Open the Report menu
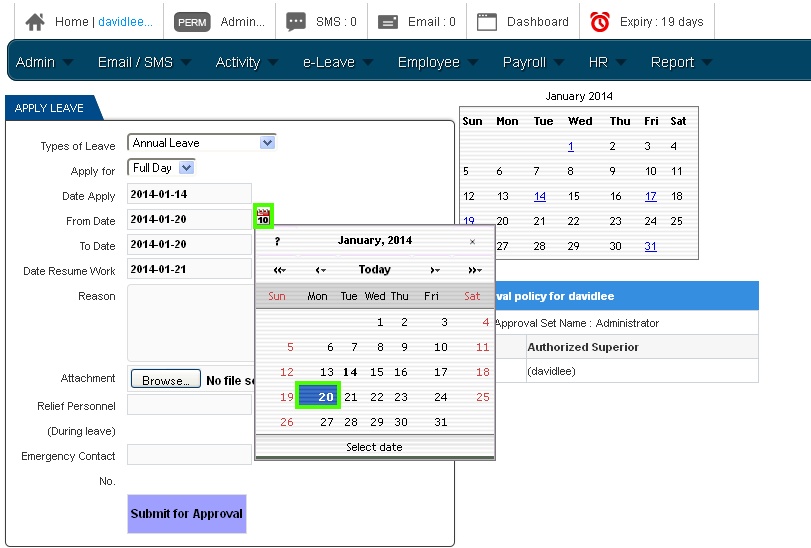Screen dimensions: 811x548 (681, 62)
